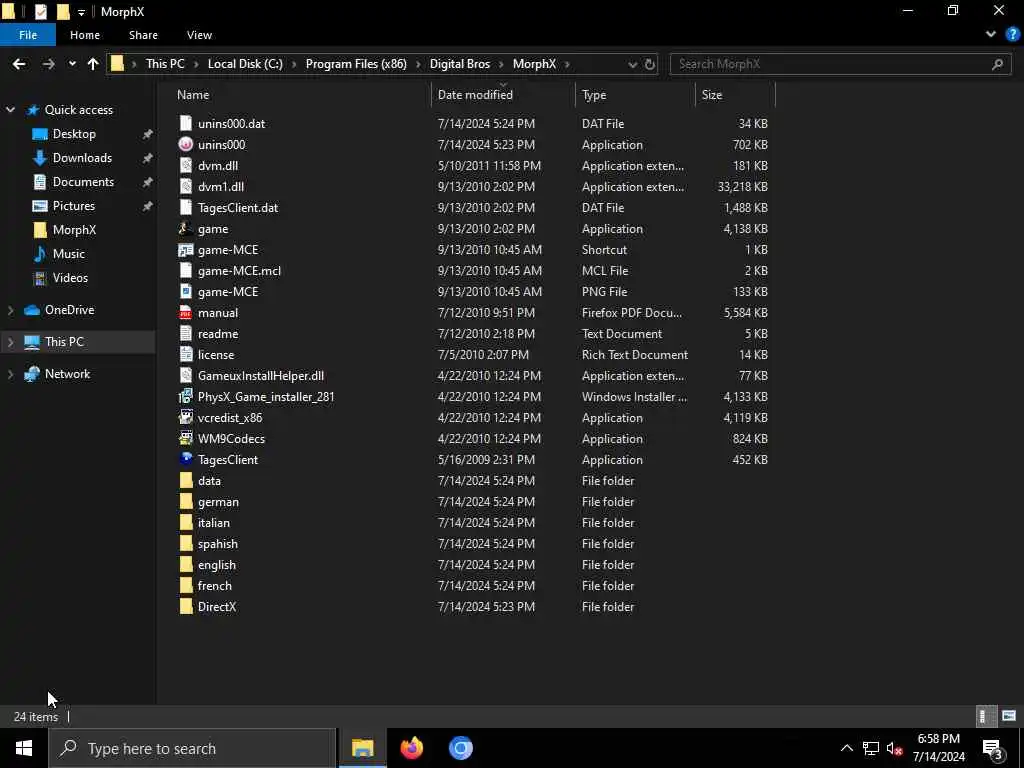The width and height of the screenshot is (1024, 768).
Task: Go back with the Back arrow
Action: click(x=19, y=64)
